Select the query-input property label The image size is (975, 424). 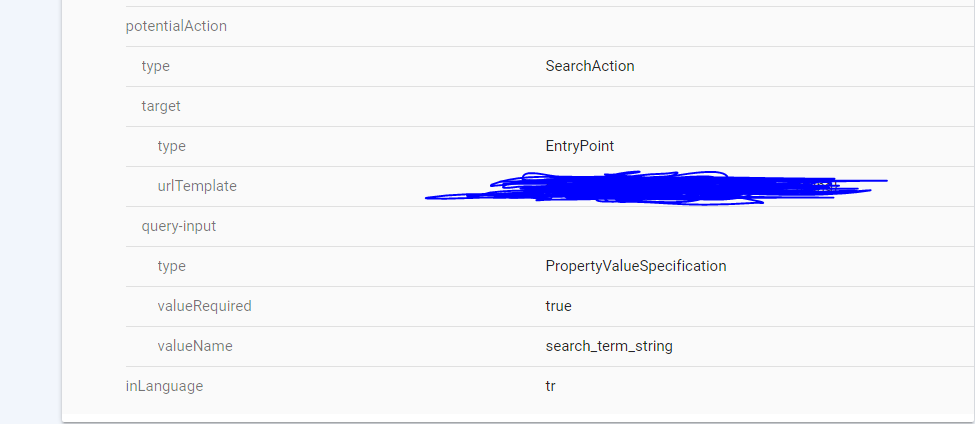179,226
